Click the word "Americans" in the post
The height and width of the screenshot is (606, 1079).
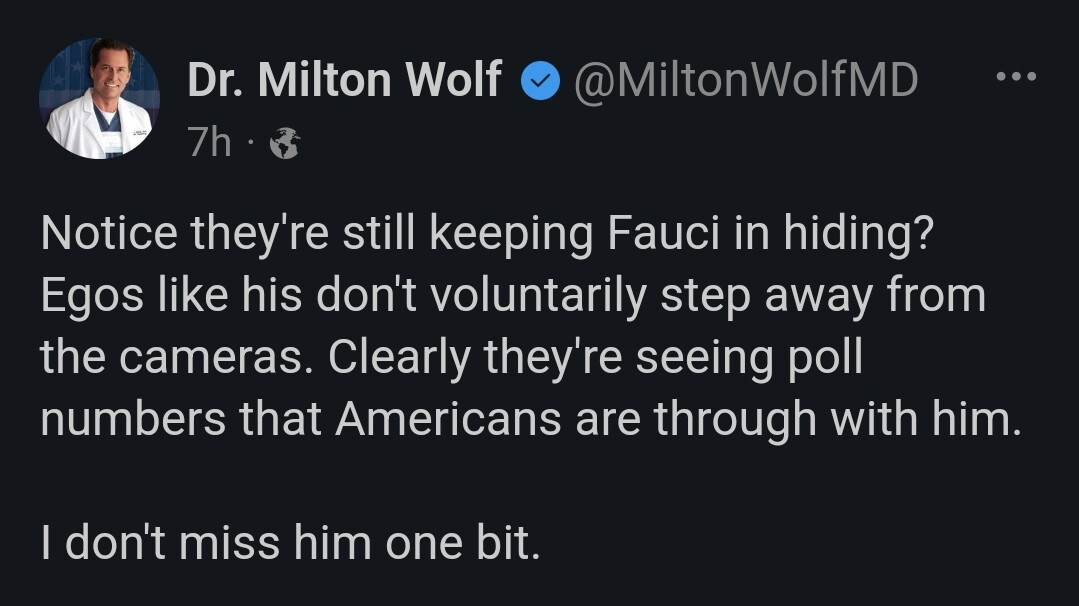tap(448, 418)
